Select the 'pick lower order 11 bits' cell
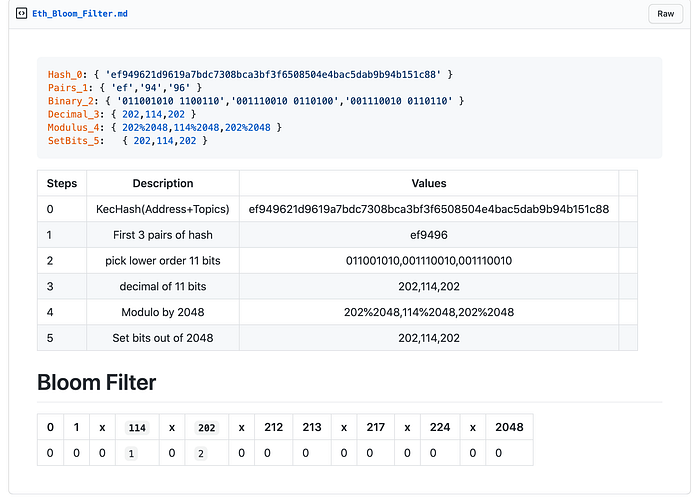Screen dimensions: 700x504 (163, 261)
